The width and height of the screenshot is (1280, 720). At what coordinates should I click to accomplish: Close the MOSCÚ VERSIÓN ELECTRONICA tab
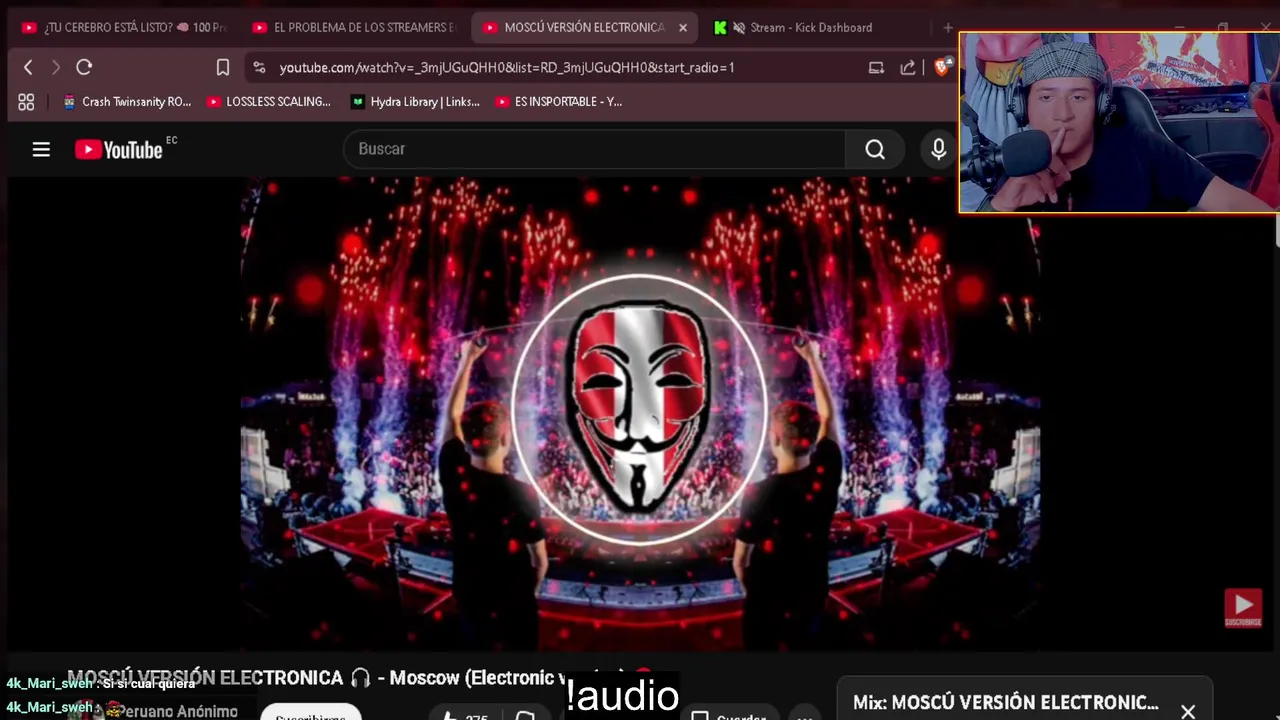(683, 27)
